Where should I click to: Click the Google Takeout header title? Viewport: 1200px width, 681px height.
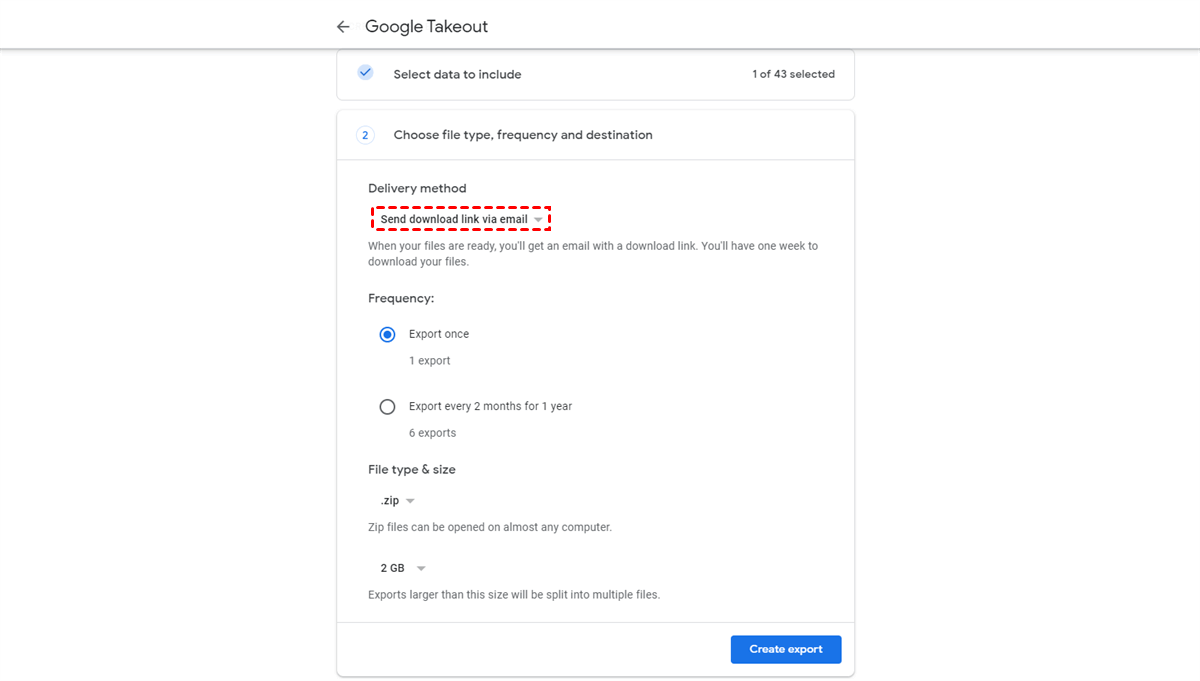(x=427, y=26)
